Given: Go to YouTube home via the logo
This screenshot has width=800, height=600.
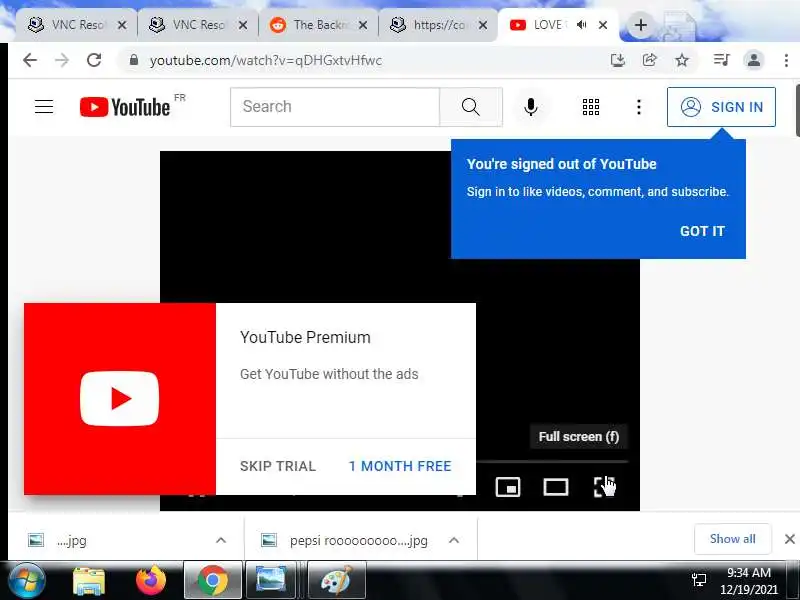Looking at the screenshot, I should (125, 107).
